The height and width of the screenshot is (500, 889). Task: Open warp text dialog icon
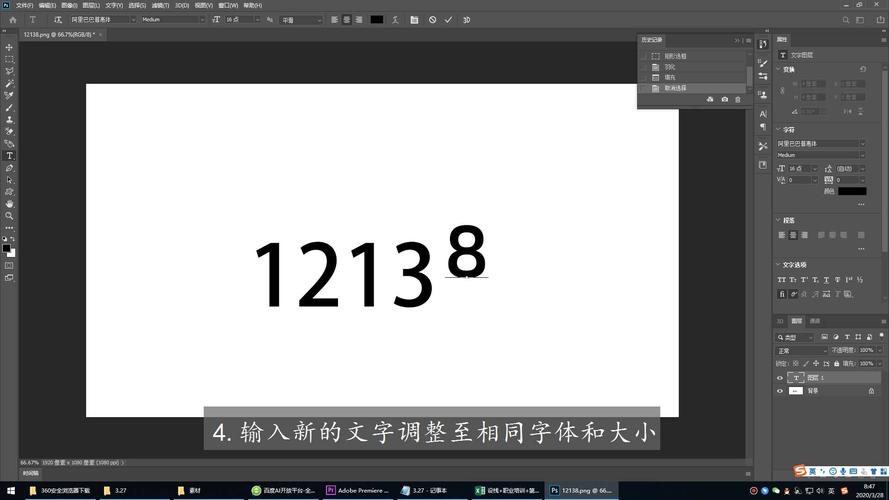pyautogui.click(x=395, y=20)
